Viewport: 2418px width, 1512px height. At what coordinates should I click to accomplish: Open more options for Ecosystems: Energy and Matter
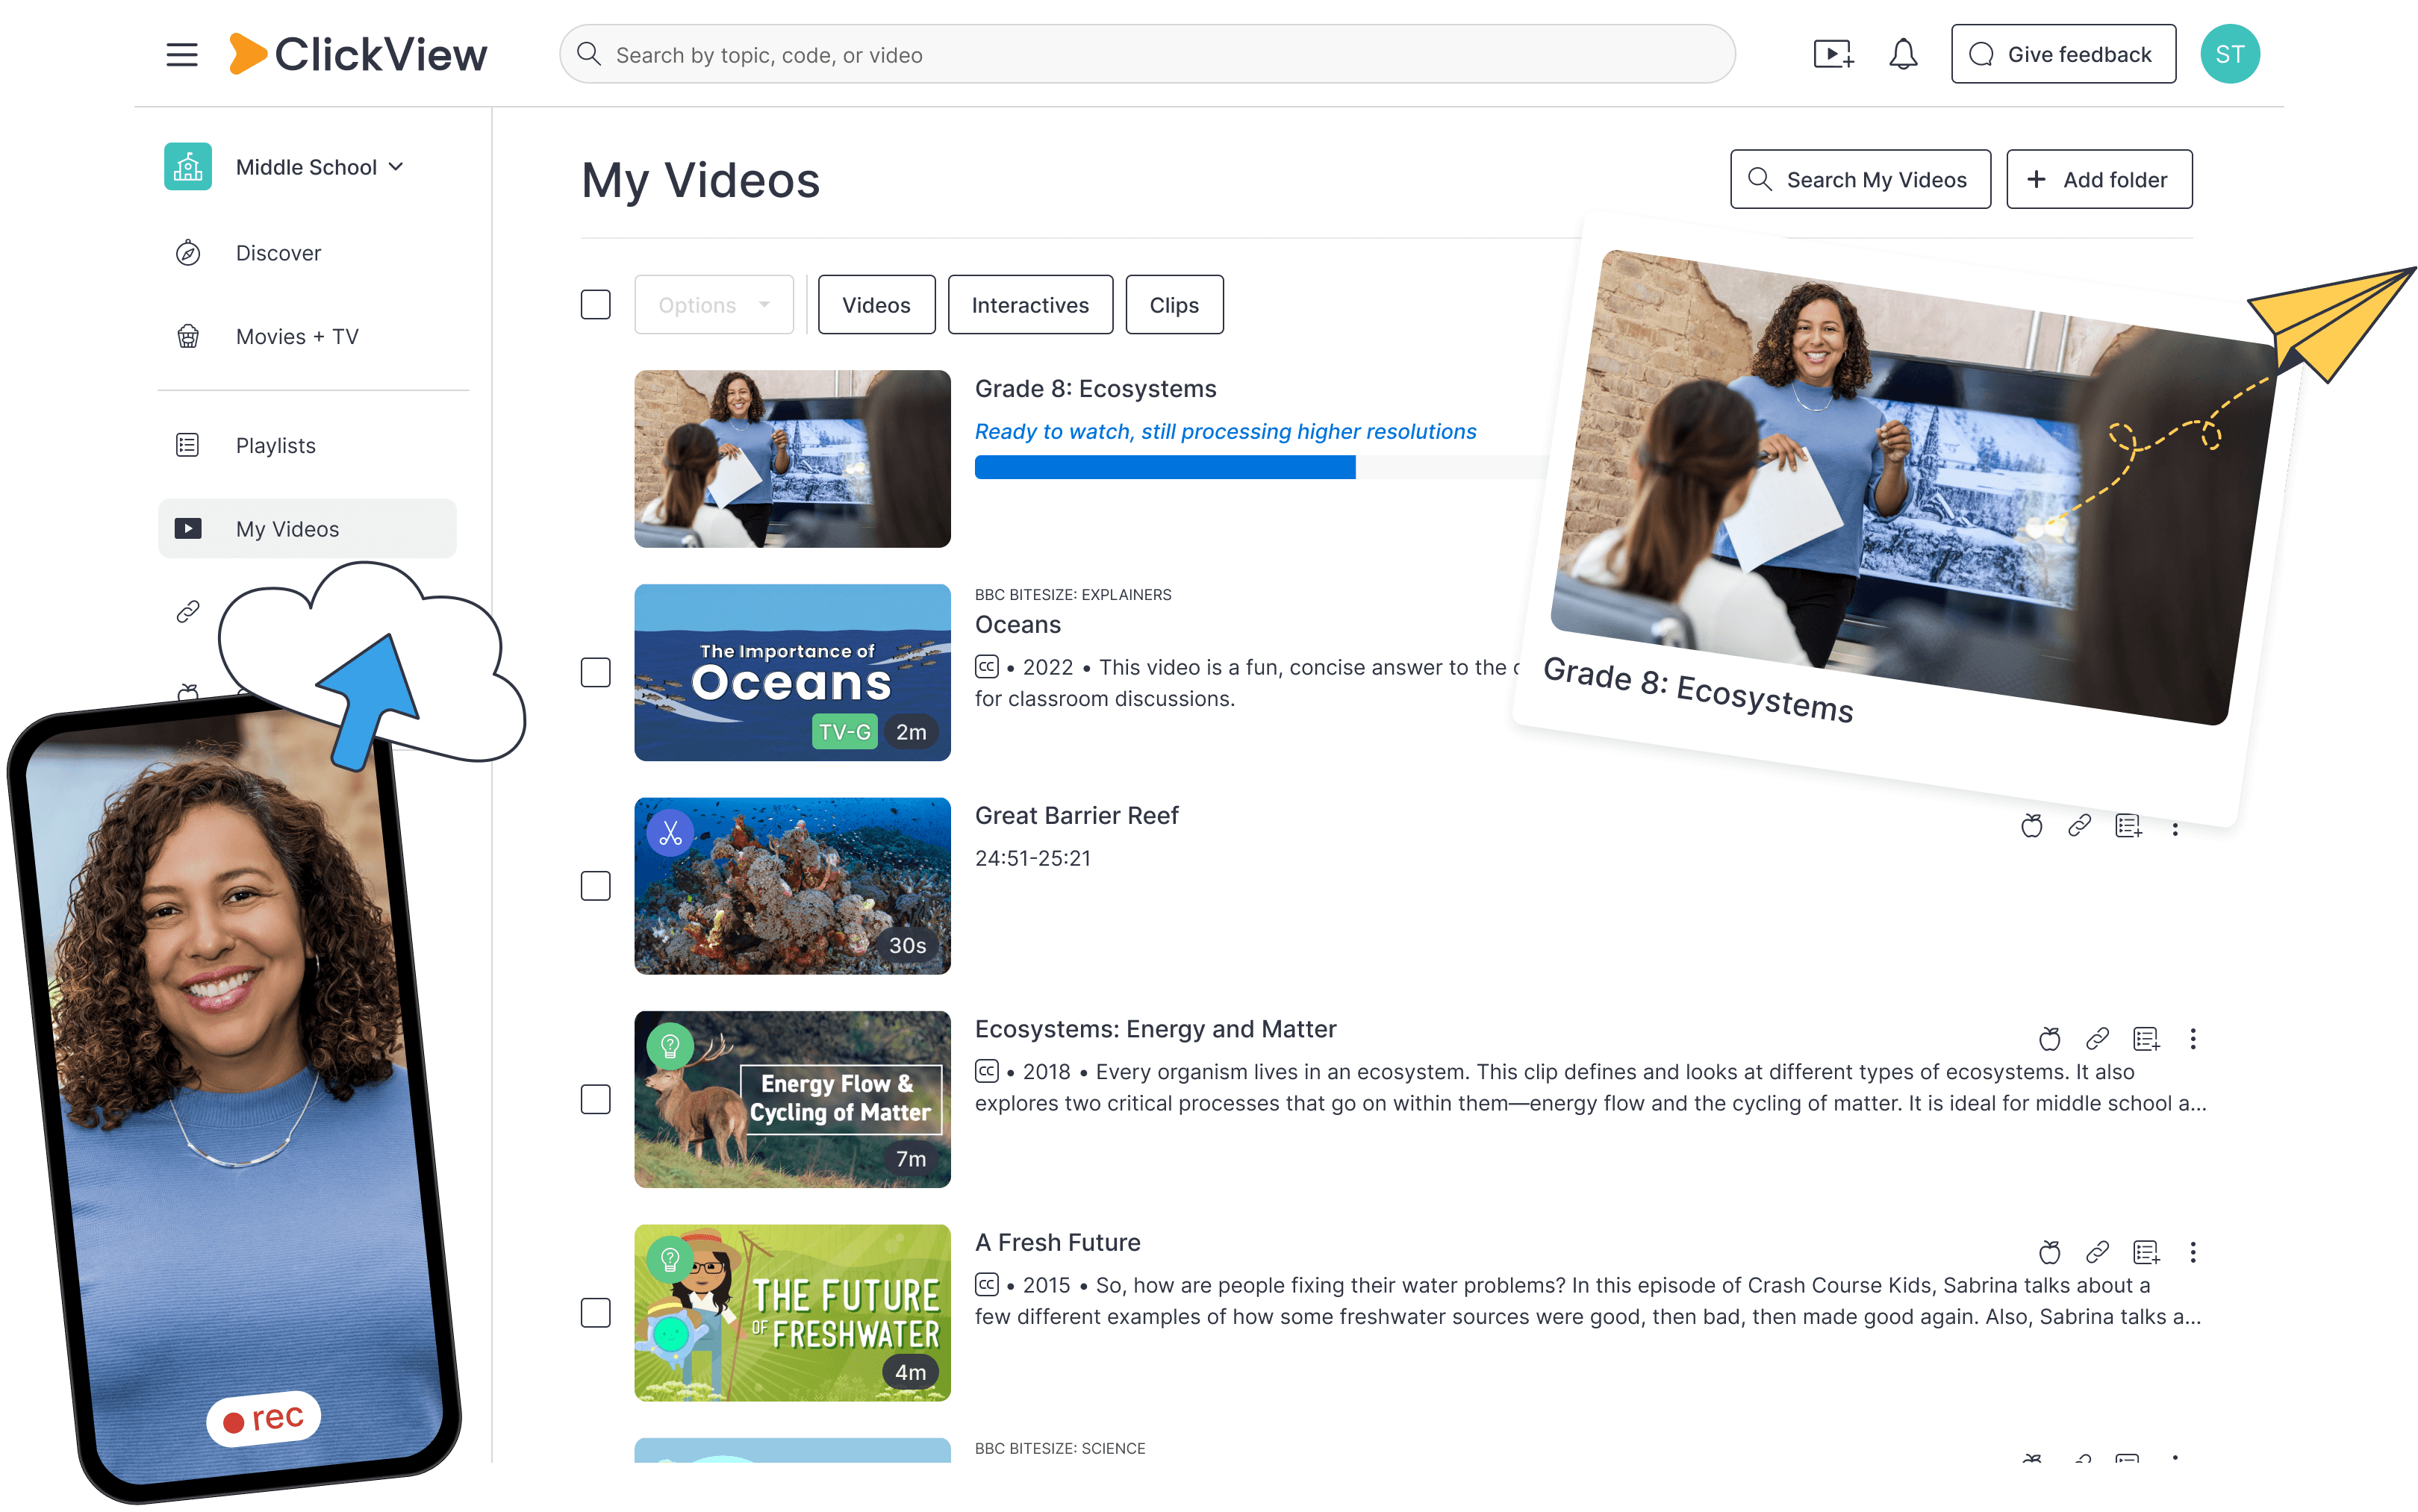pos(2193,1039)
